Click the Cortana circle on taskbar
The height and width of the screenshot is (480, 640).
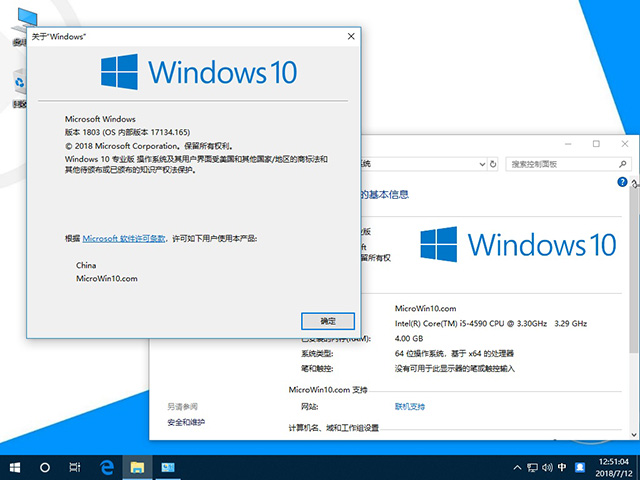coord(45,467)
